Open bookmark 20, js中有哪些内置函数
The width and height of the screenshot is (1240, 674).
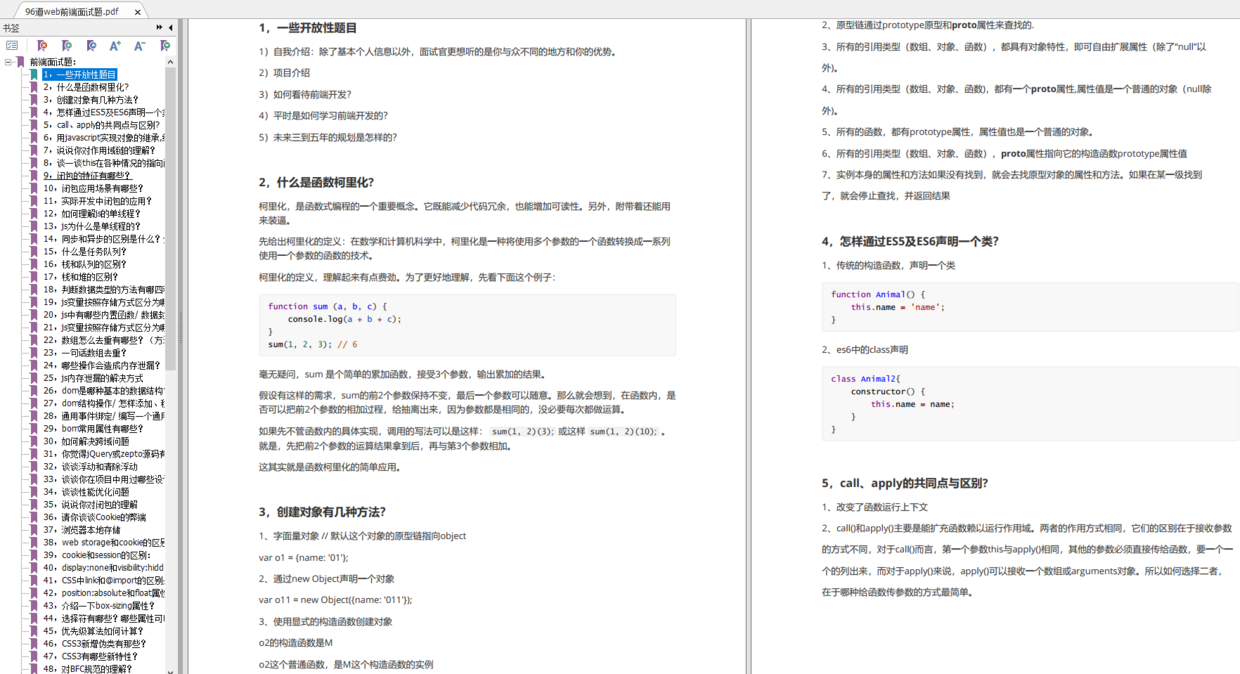tap(103, 315)
